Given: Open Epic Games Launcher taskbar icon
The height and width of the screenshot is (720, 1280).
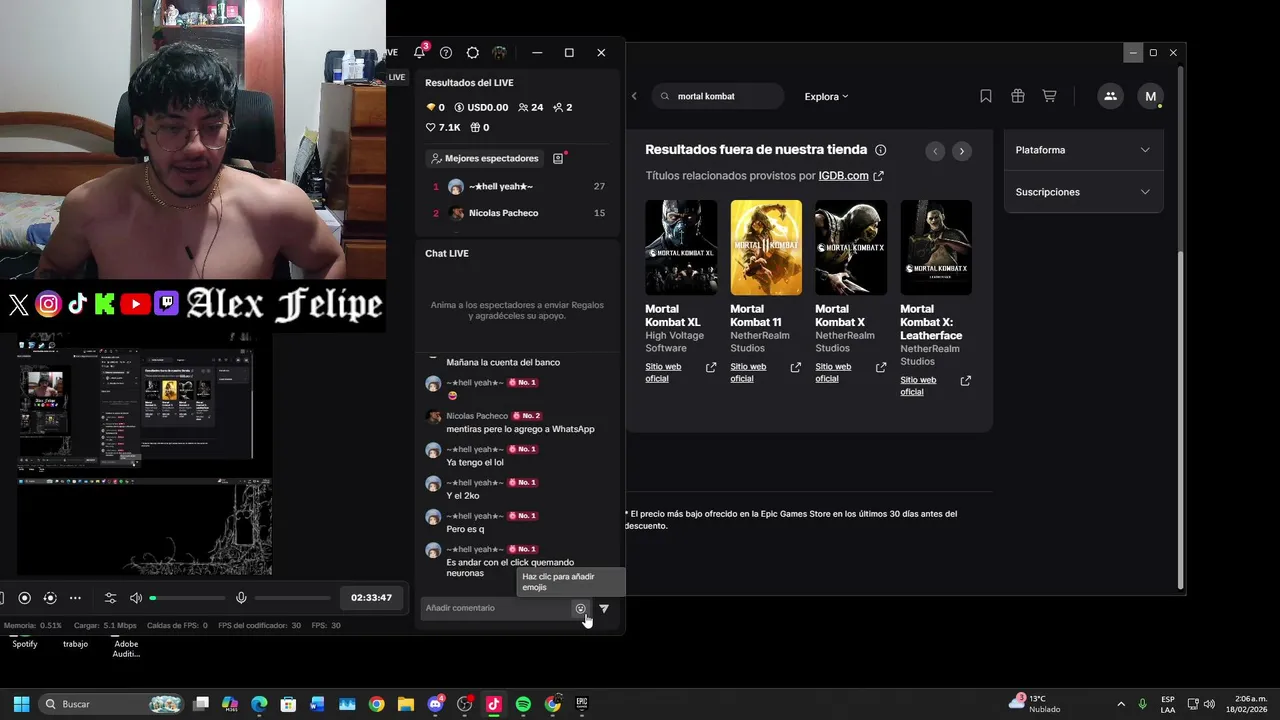Looking at the screenshot, I should click(x=582, y=704).
